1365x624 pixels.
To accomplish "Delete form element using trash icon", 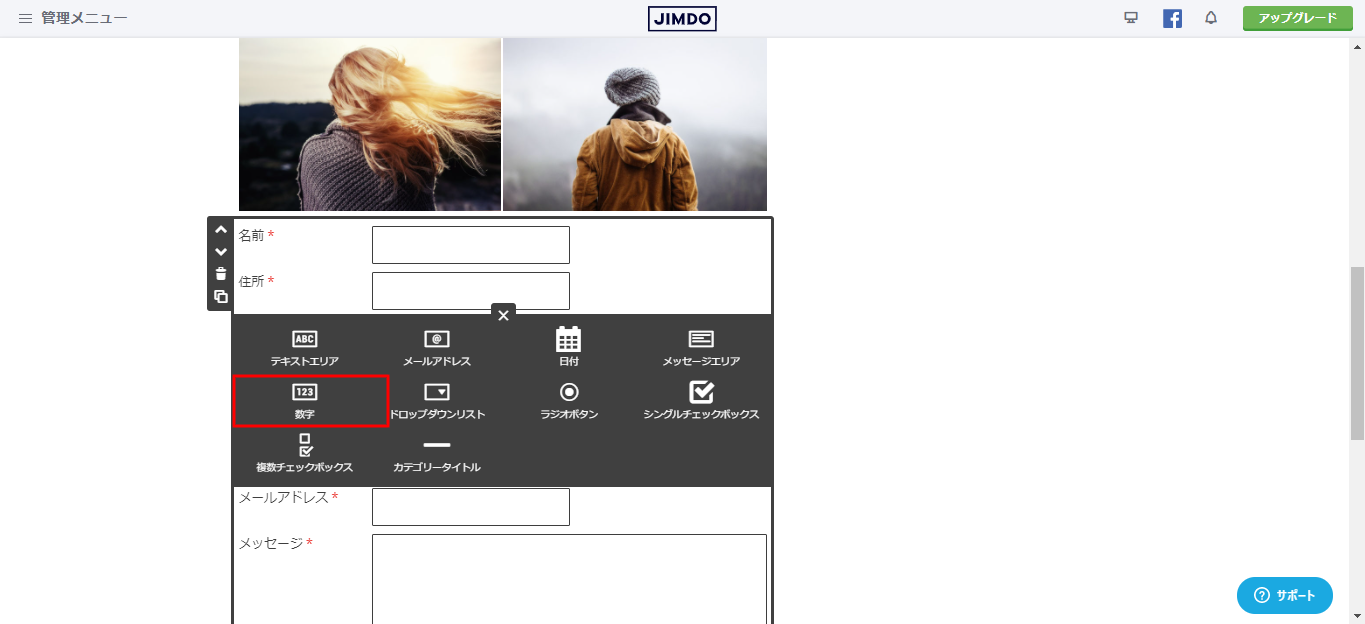I will 221,274.
